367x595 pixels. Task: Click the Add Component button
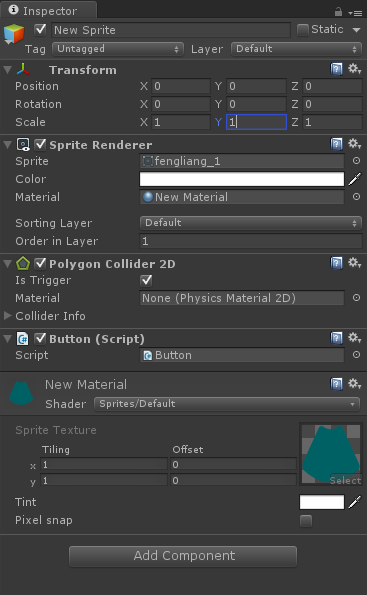(x=183, y=556)
